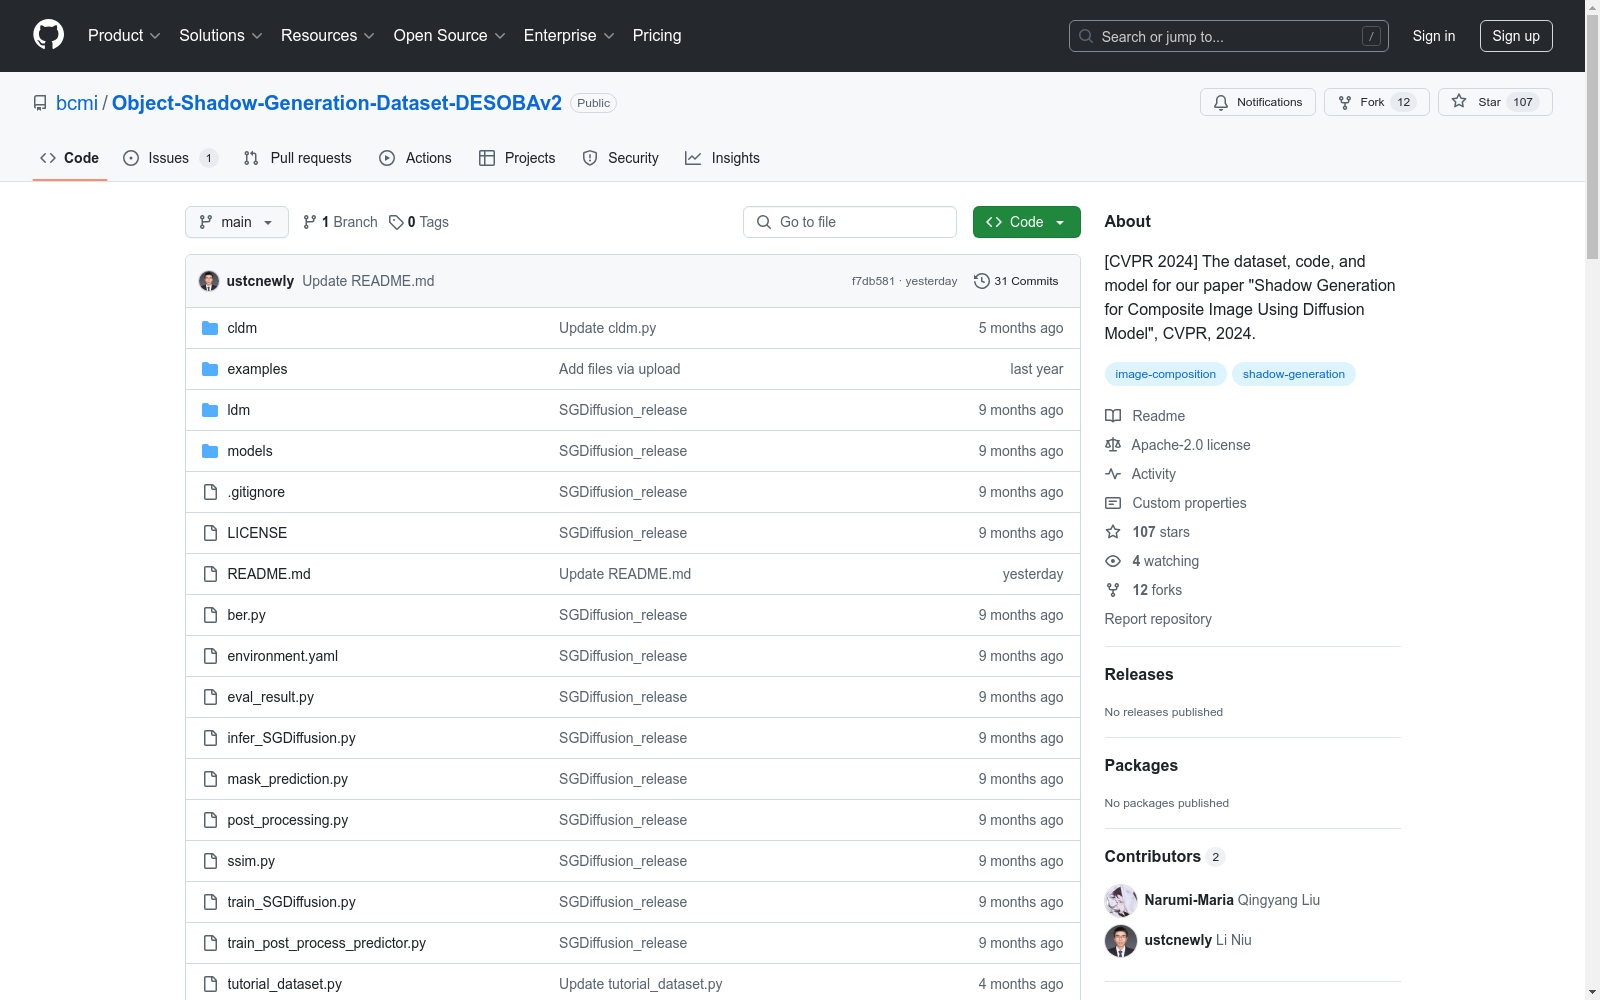Switch to the Issues tab
The width and height of the screenshot is (1600, 1000).
[170, 158]
